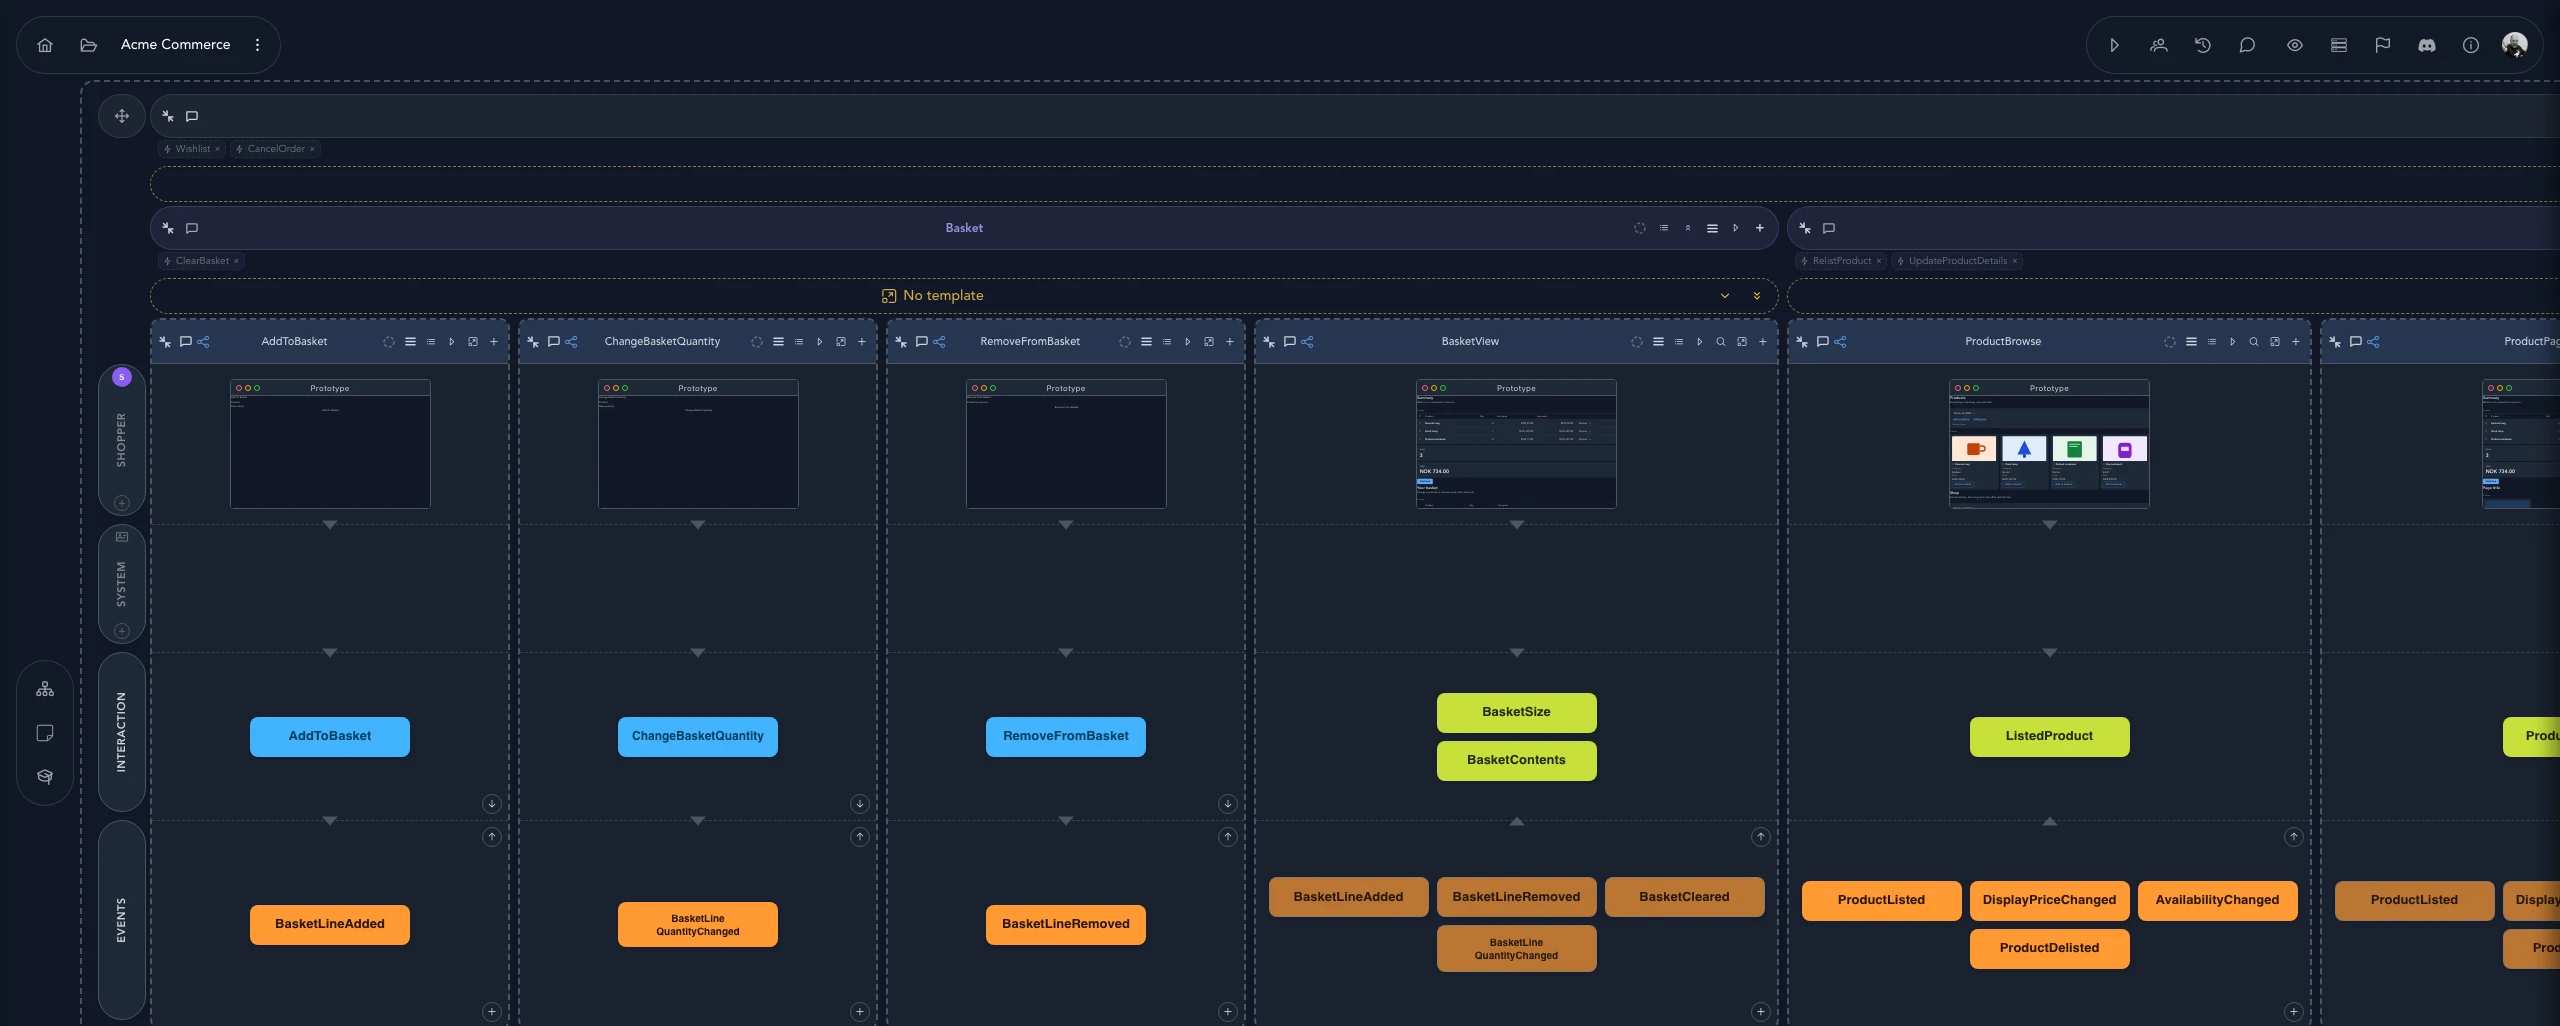Screen dimensions: 2560x1026
Task: Click the No template label
Action: coord(943,296)
